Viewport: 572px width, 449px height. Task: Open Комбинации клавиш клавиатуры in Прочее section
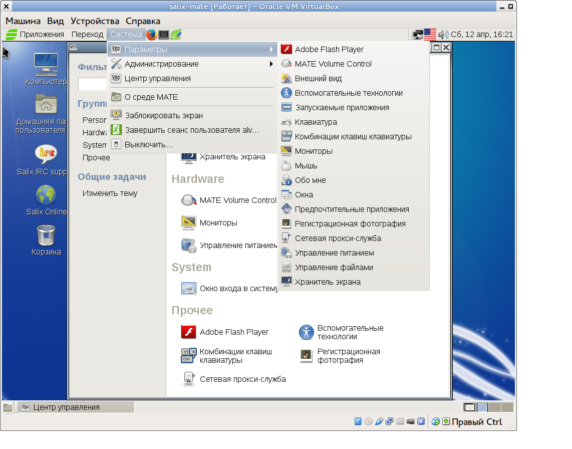click(x=227, y=356)
